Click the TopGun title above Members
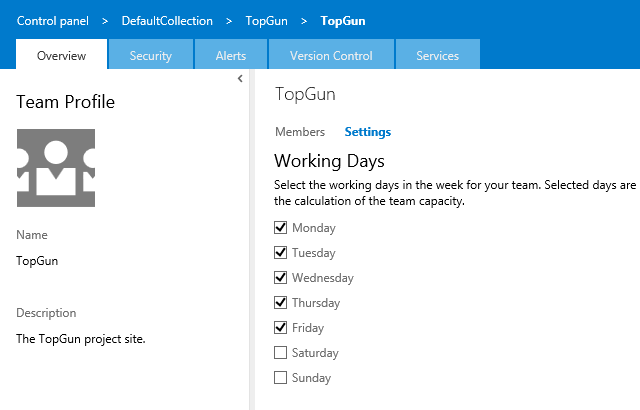This screenshot has width=640, height=410. 305,94
